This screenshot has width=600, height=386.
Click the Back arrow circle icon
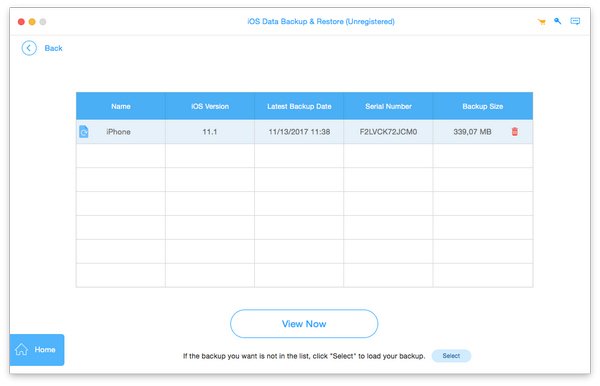click(29, 48)
